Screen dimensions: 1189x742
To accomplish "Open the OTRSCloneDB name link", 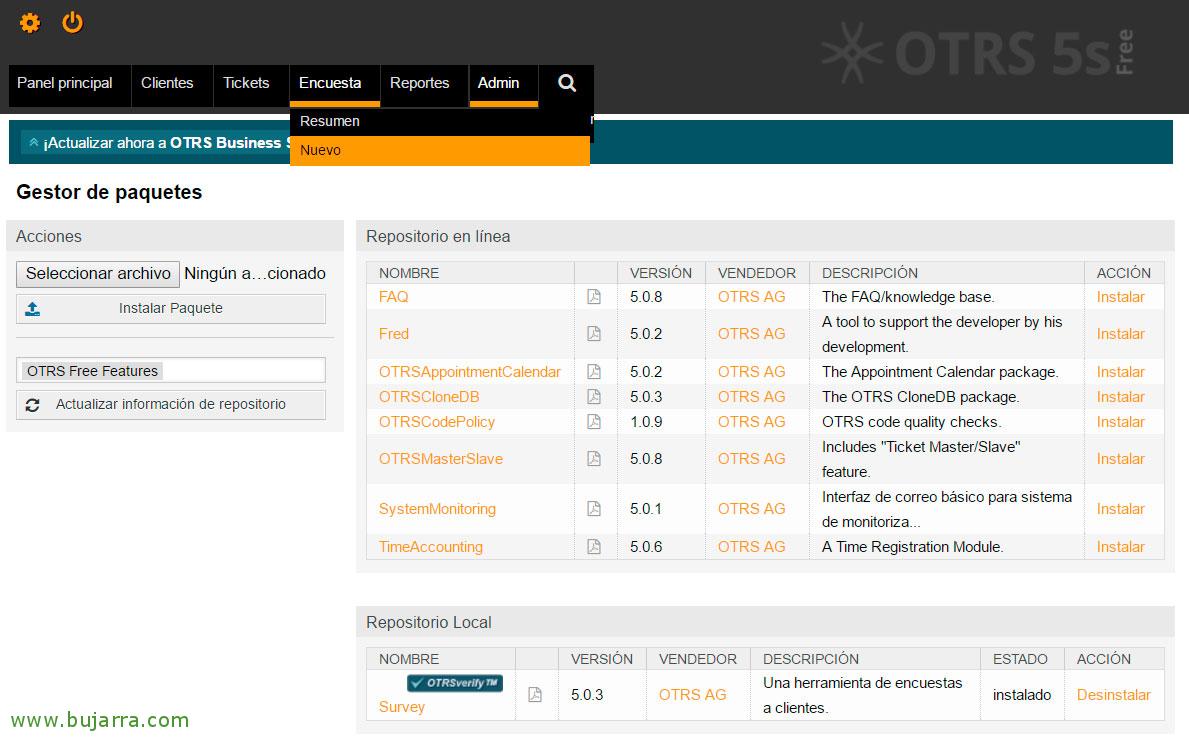I will tap(428, 396).
